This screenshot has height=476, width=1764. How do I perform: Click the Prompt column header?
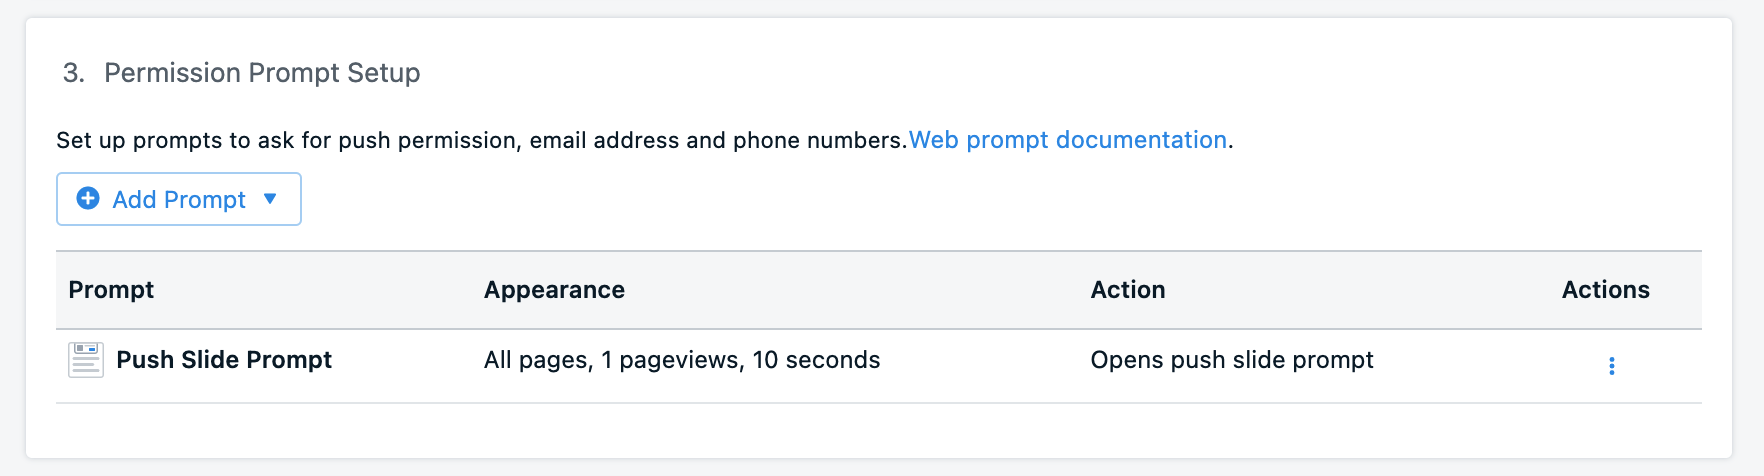point(111,290)
